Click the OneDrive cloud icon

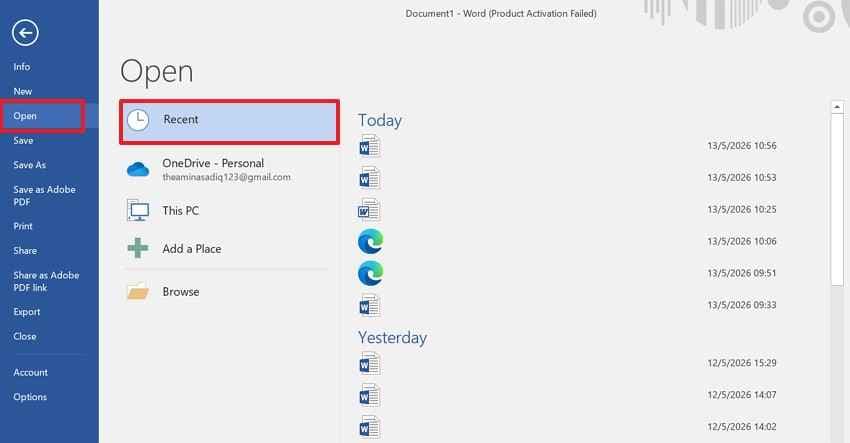click(x=138, y=169)
